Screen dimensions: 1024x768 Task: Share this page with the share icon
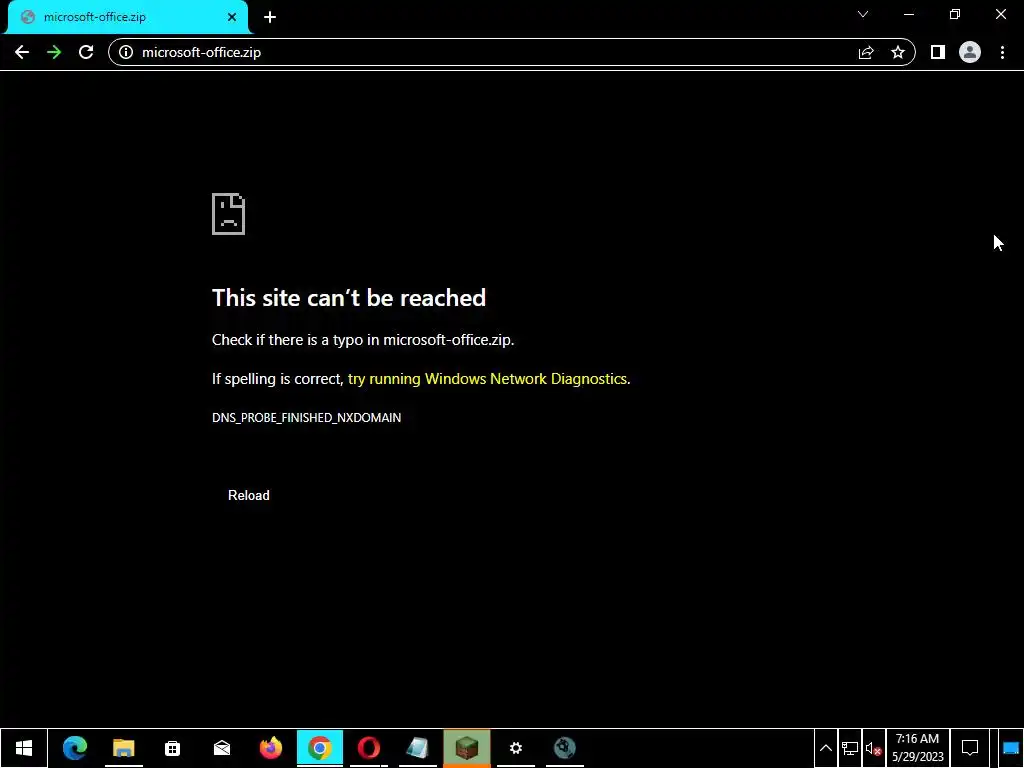point(866,52)
